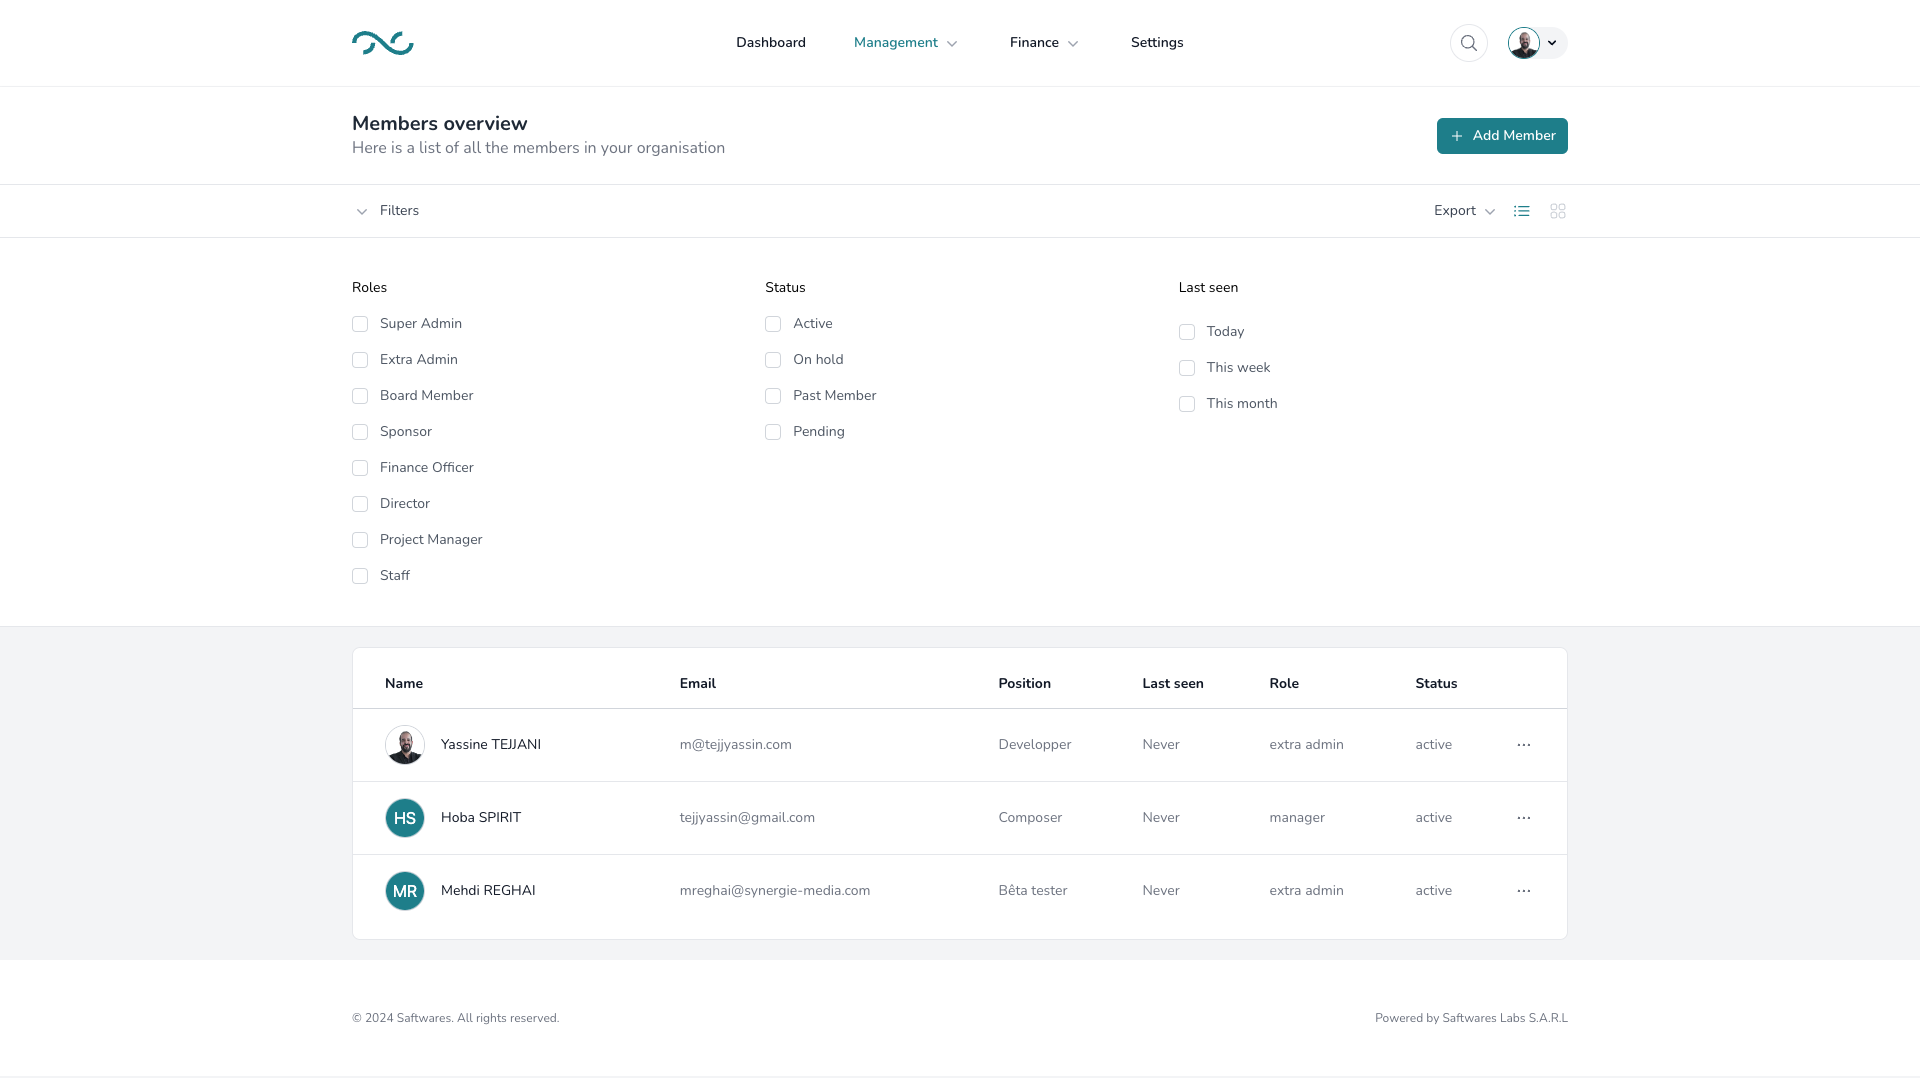Check the Super Admin role filter
This screenshot has height=1078, width=1920.
coord(360,324)
